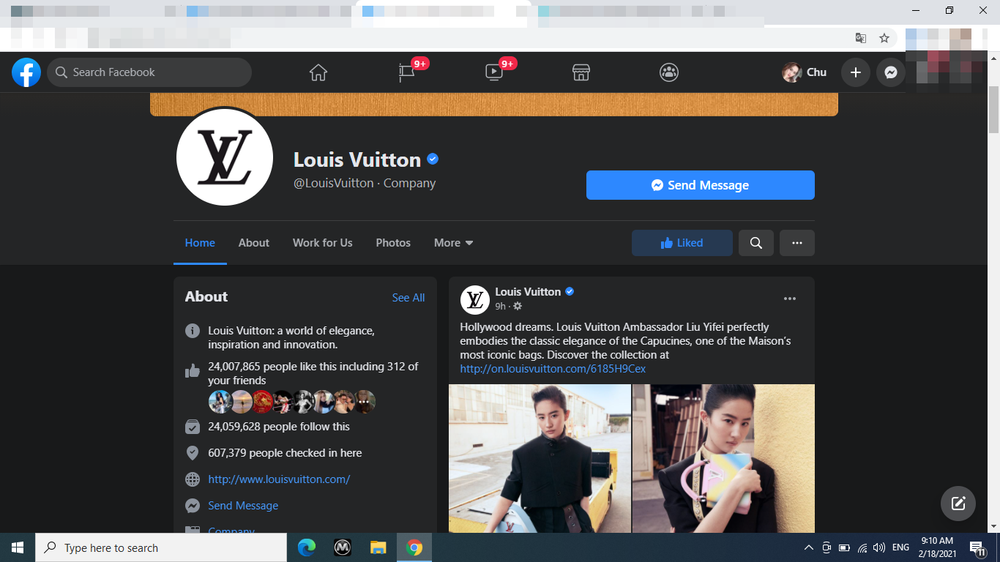Click the page vertical scrollbar thumb
The height and width of the screenshot is (562, 1000).
tap(993, 108)
